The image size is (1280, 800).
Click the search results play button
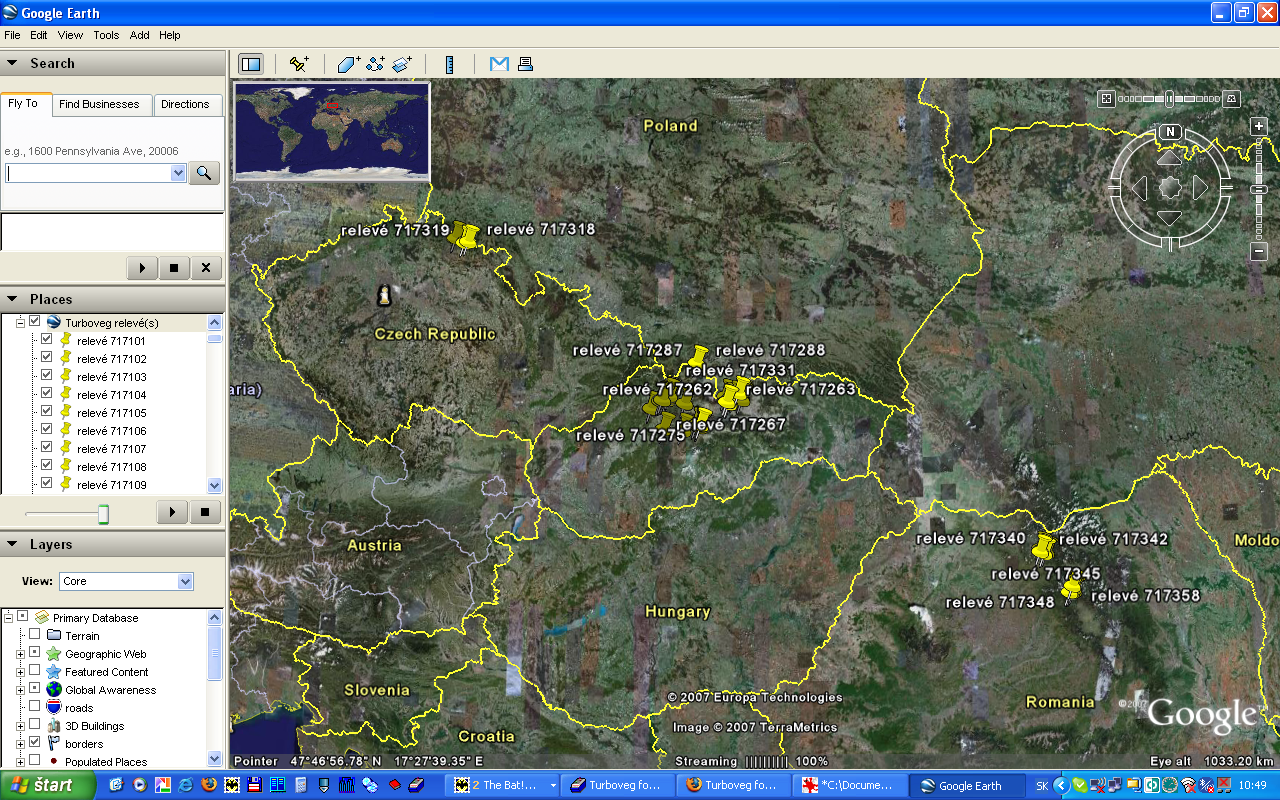tap(142, 268)
